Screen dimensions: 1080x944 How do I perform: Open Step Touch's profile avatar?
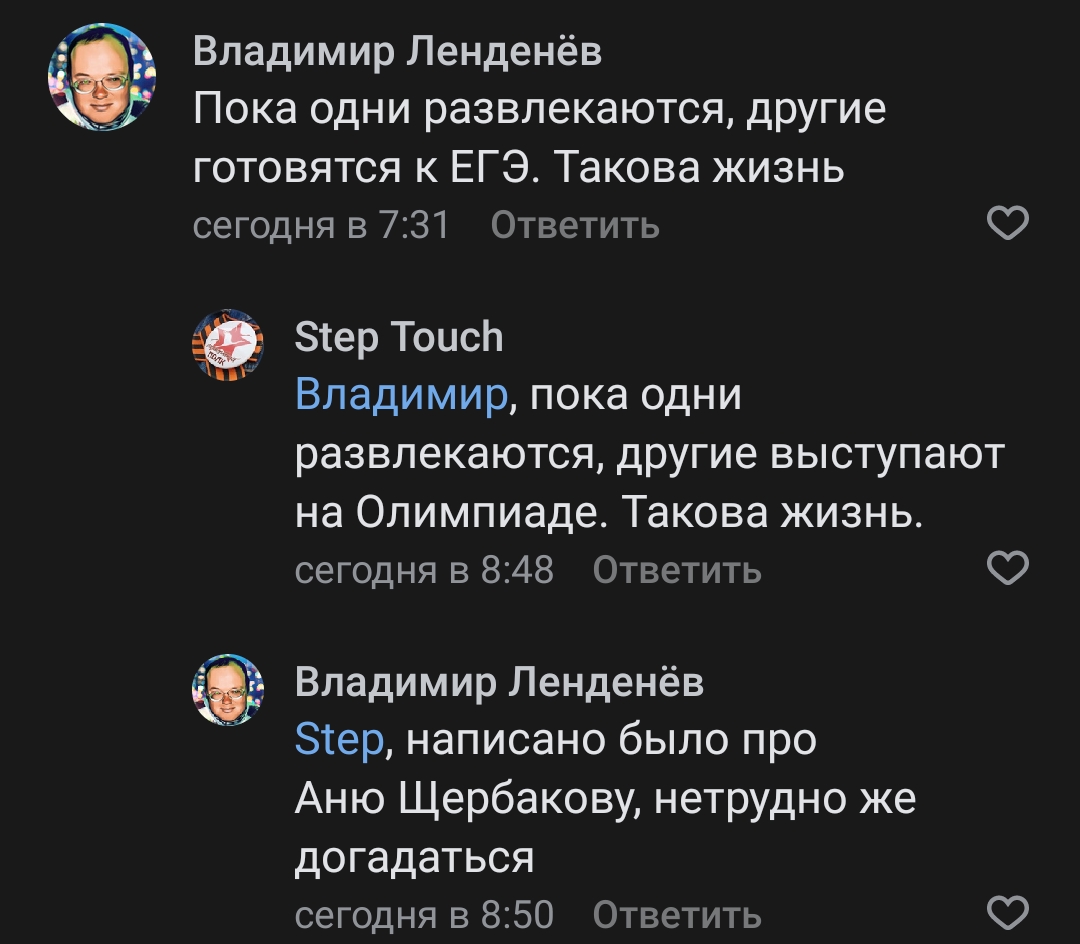(228, 346)
